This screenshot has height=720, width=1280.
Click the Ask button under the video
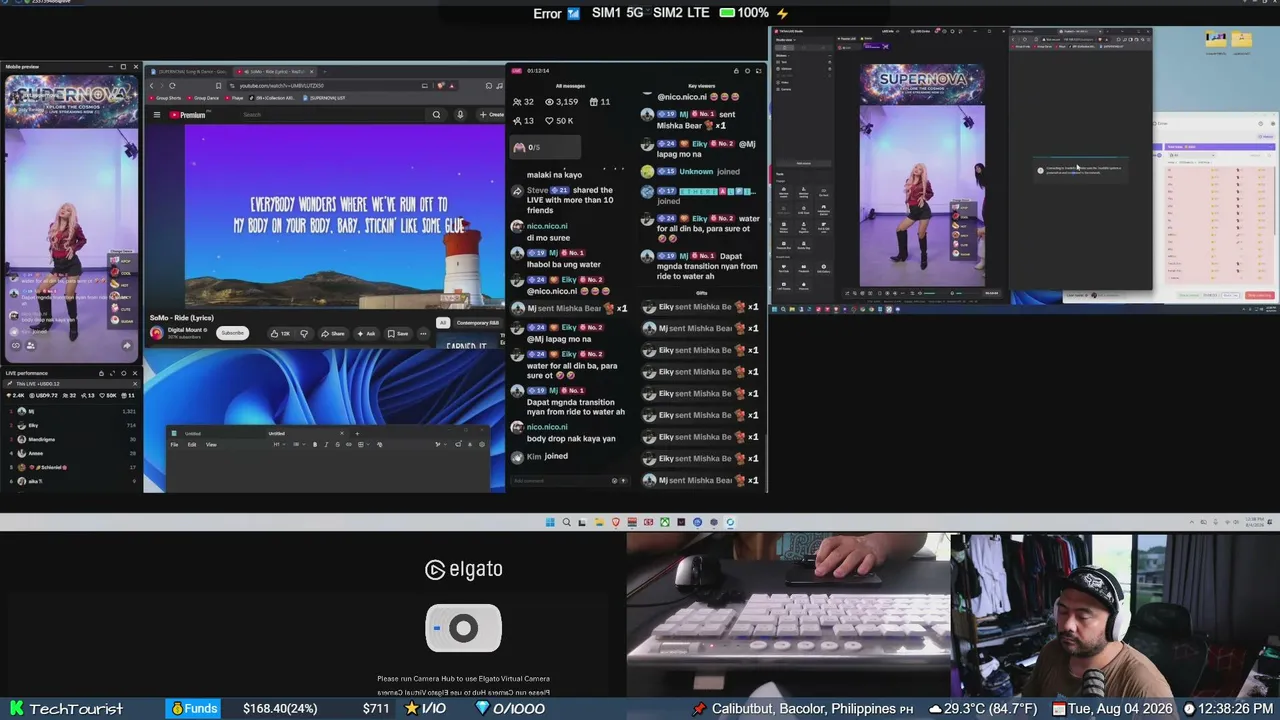pyautogui.click(x=366, y=333)
